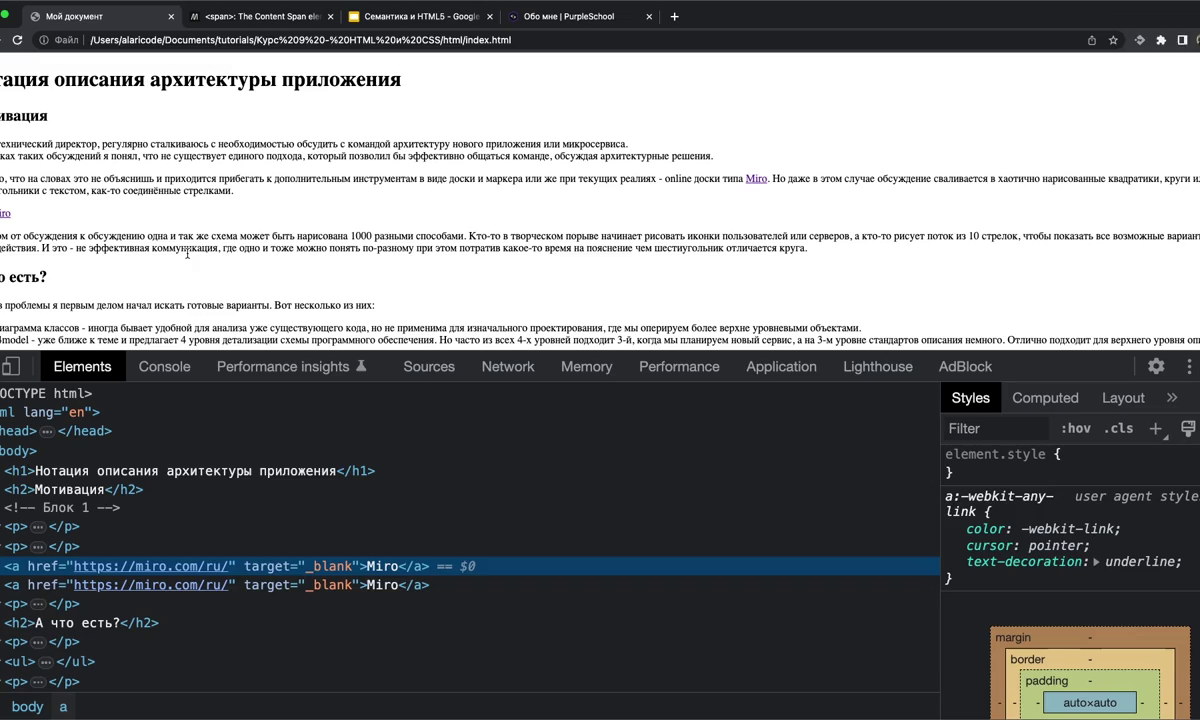The image size is (1200, 720).
Task: Open a new browser tab
Action: [x=674, y=16]
